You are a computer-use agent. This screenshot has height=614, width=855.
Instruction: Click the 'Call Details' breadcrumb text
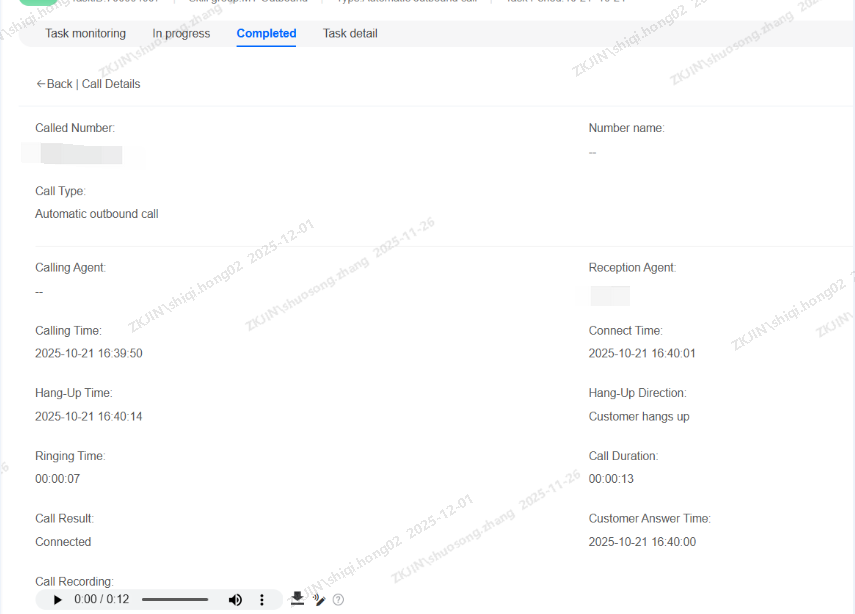(x=111, y=84)
